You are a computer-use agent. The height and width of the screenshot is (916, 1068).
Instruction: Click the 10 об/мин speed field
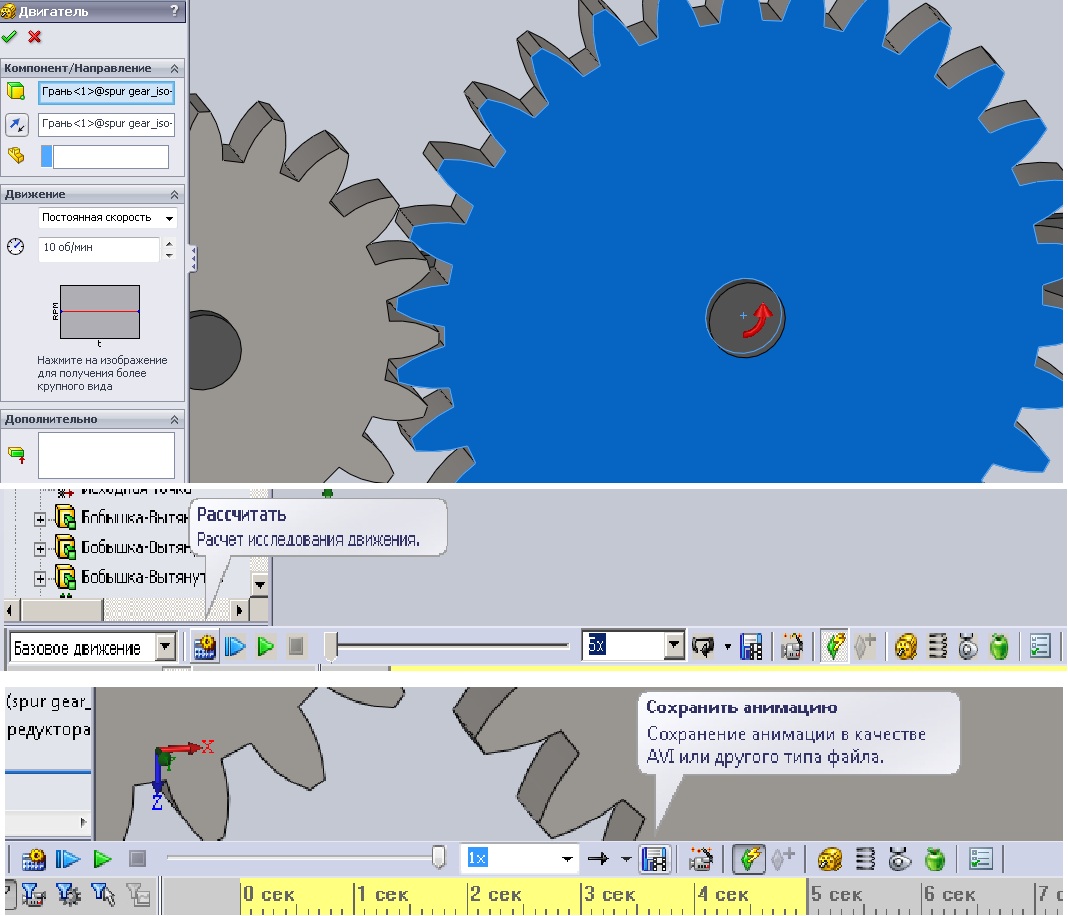(98, 248)
